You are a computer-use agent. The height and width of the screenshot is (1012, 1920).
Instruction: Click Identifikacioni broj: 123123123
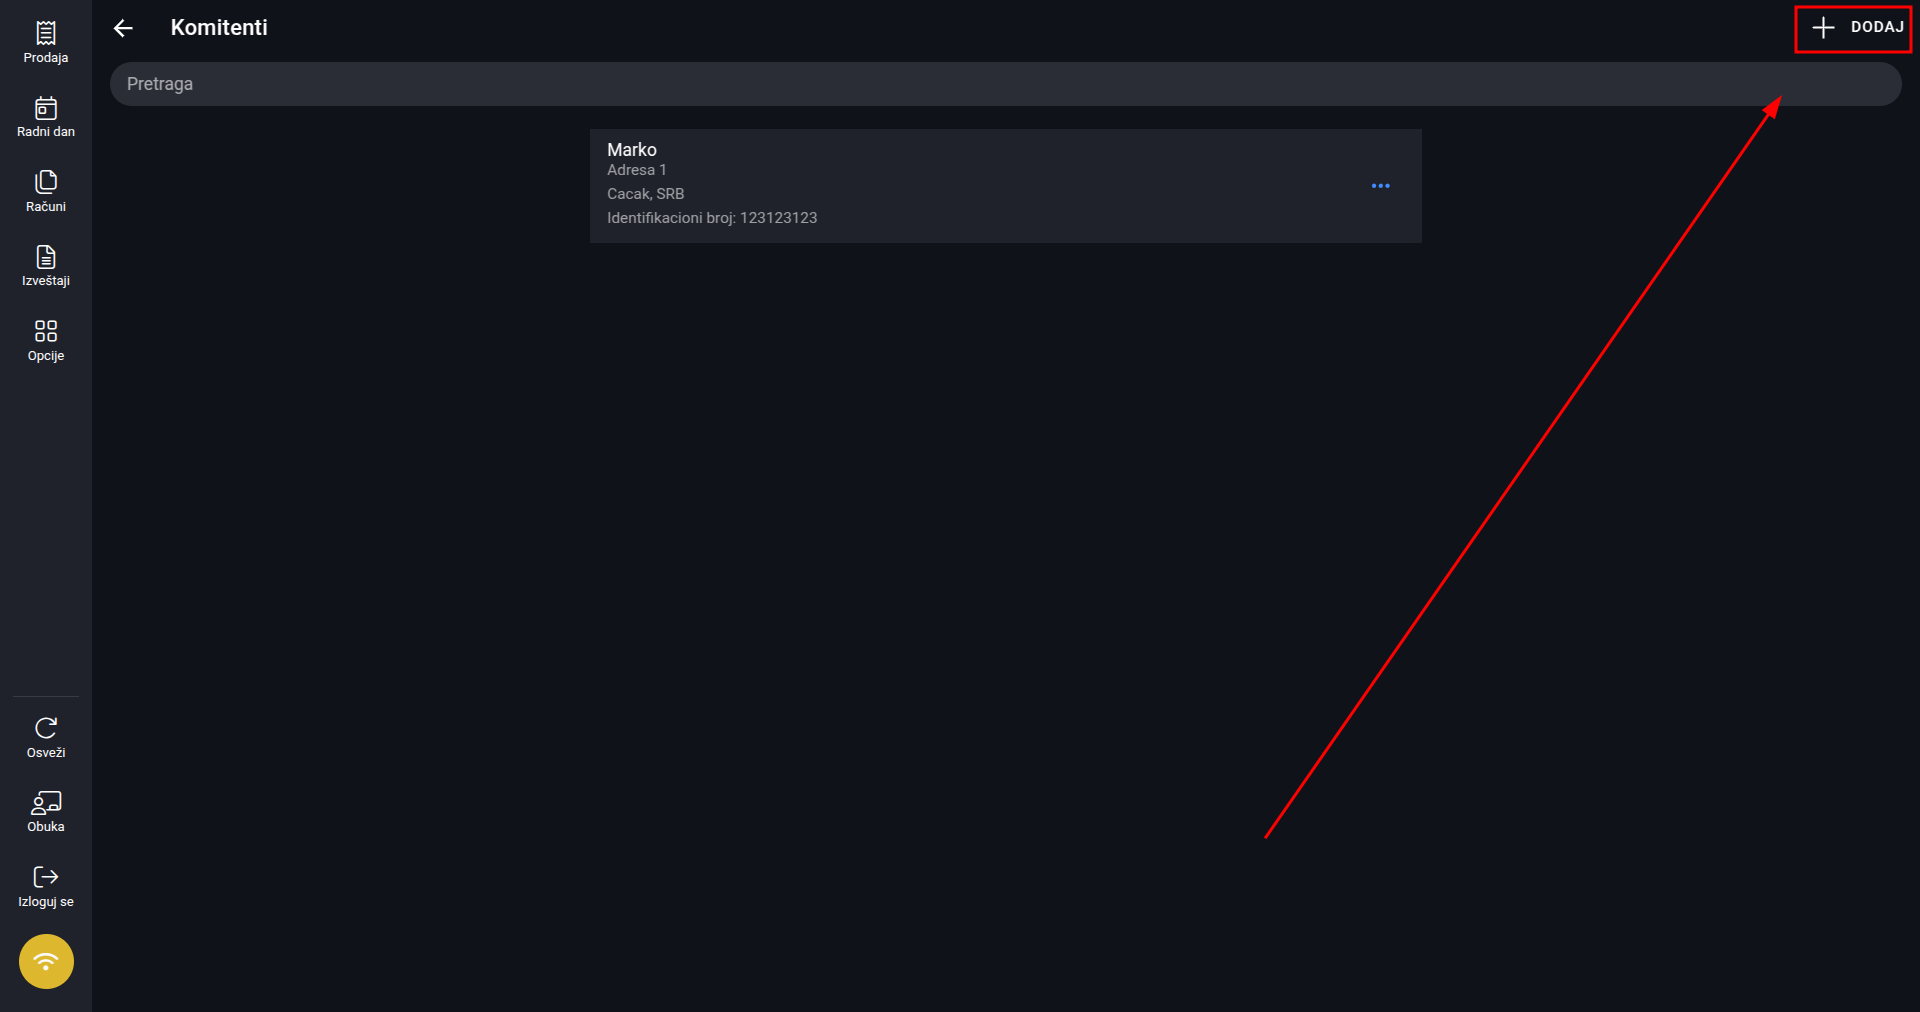coord(712,218)
